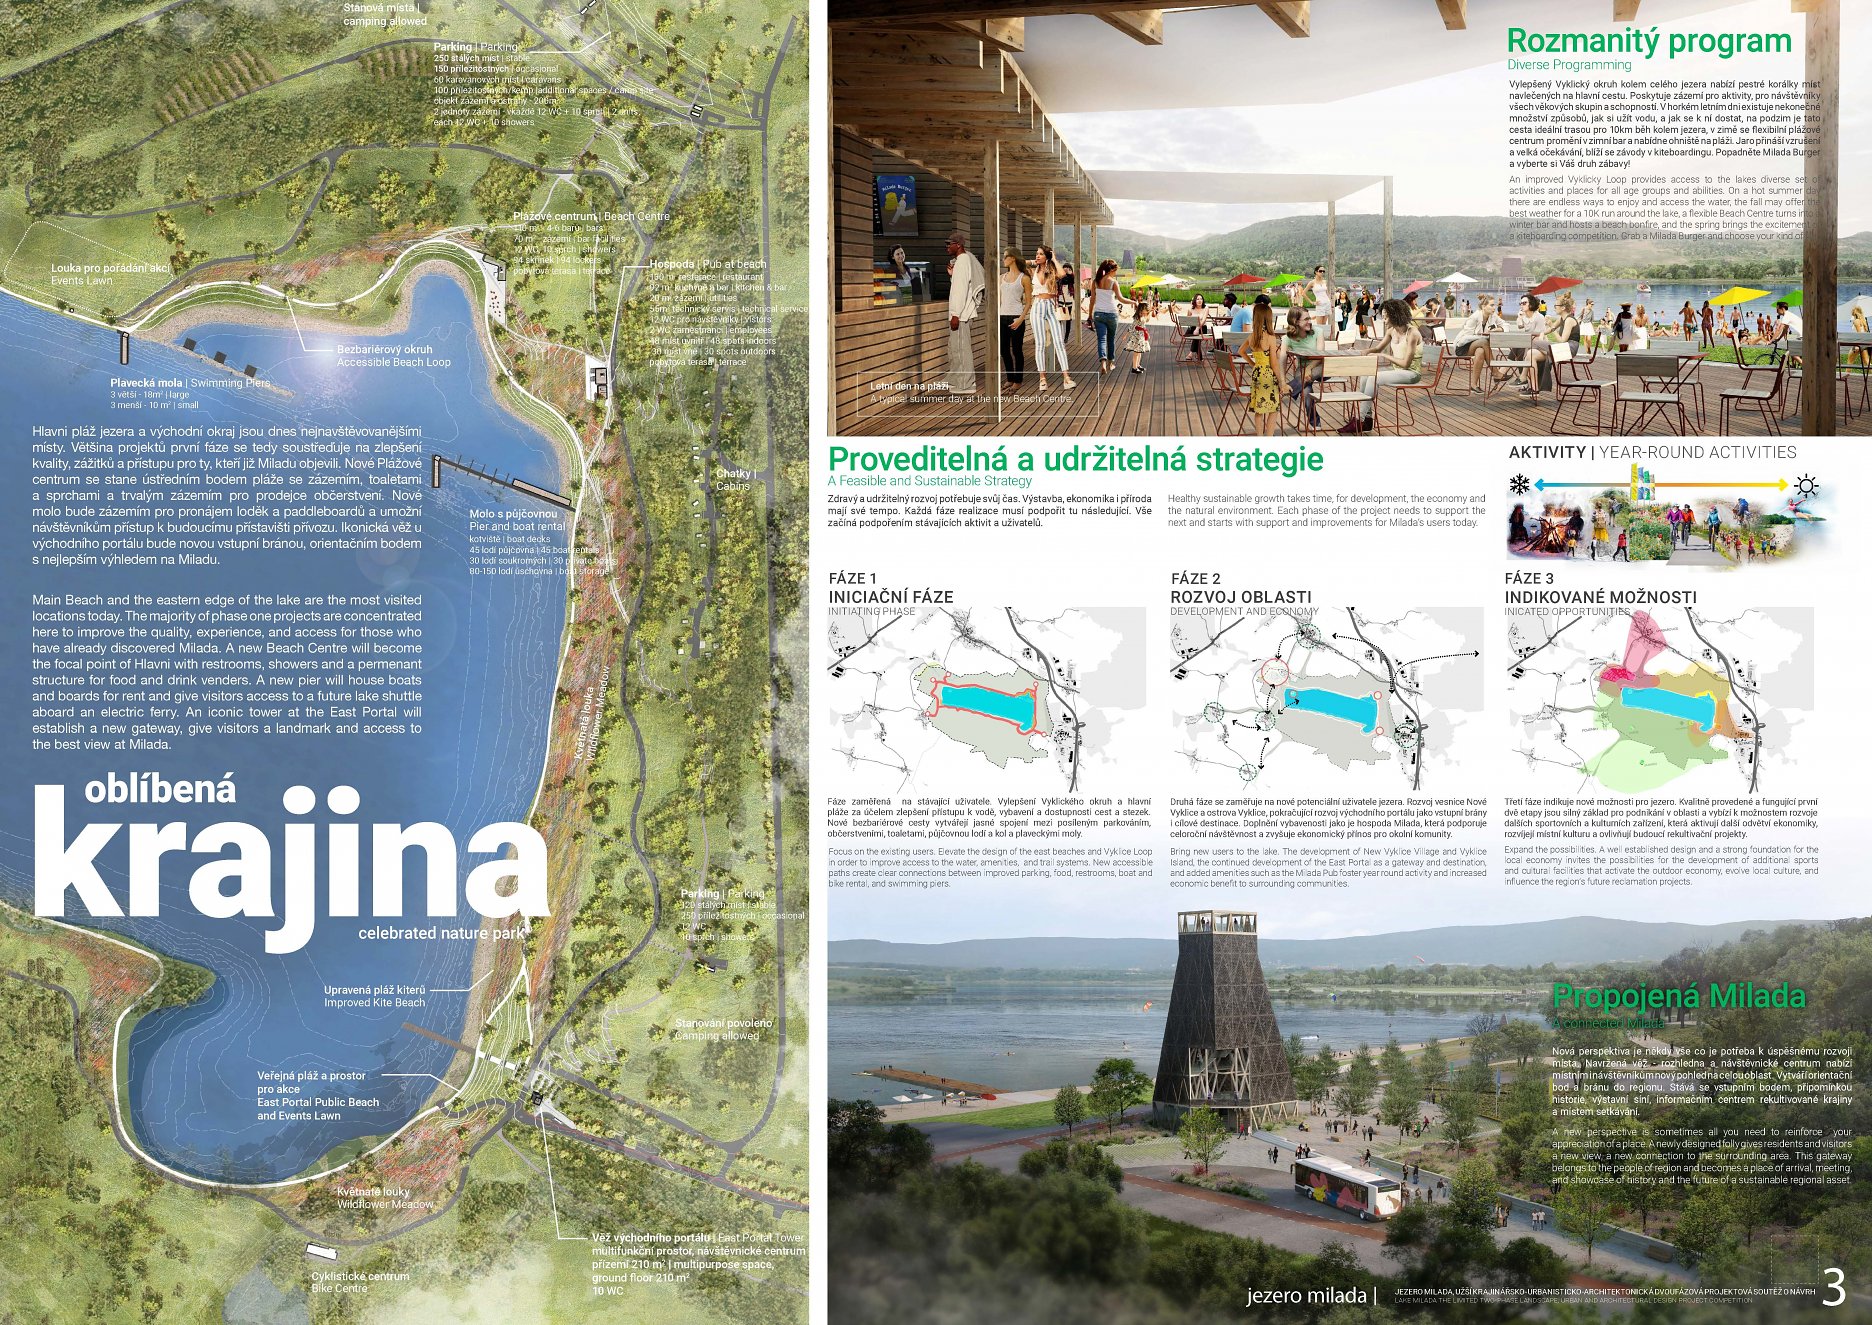Viewport: 1872px width, 1325px height.
Task: Click the large 'krajina' title
Action: 290,858
